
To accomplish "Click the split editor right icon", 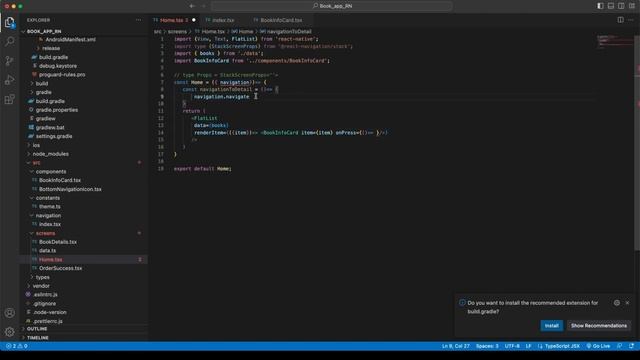I will pyautogui.click(x=620, y=20).
